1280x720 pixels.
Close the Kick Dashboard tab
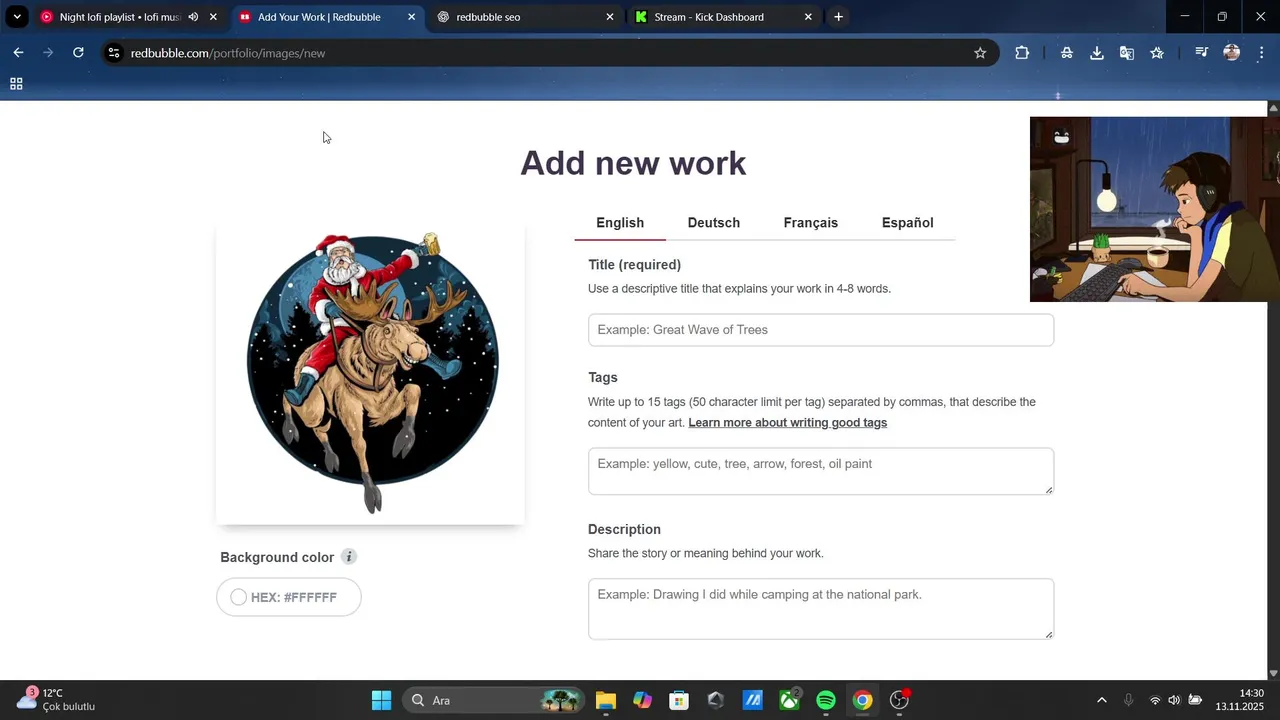[808, 17]
